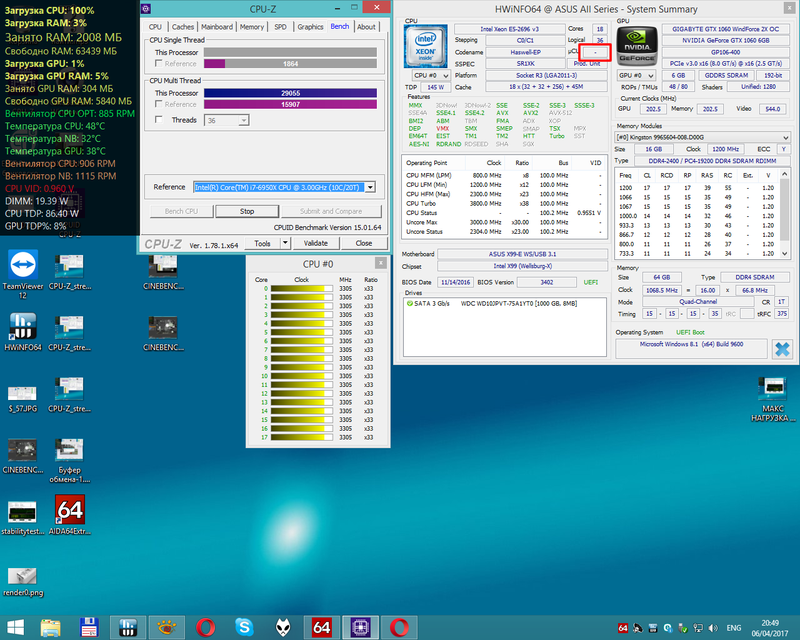Viewport: 800px width, 640px height.
Task: Click the Close button in CPU-Z
Action: [364, 243]
